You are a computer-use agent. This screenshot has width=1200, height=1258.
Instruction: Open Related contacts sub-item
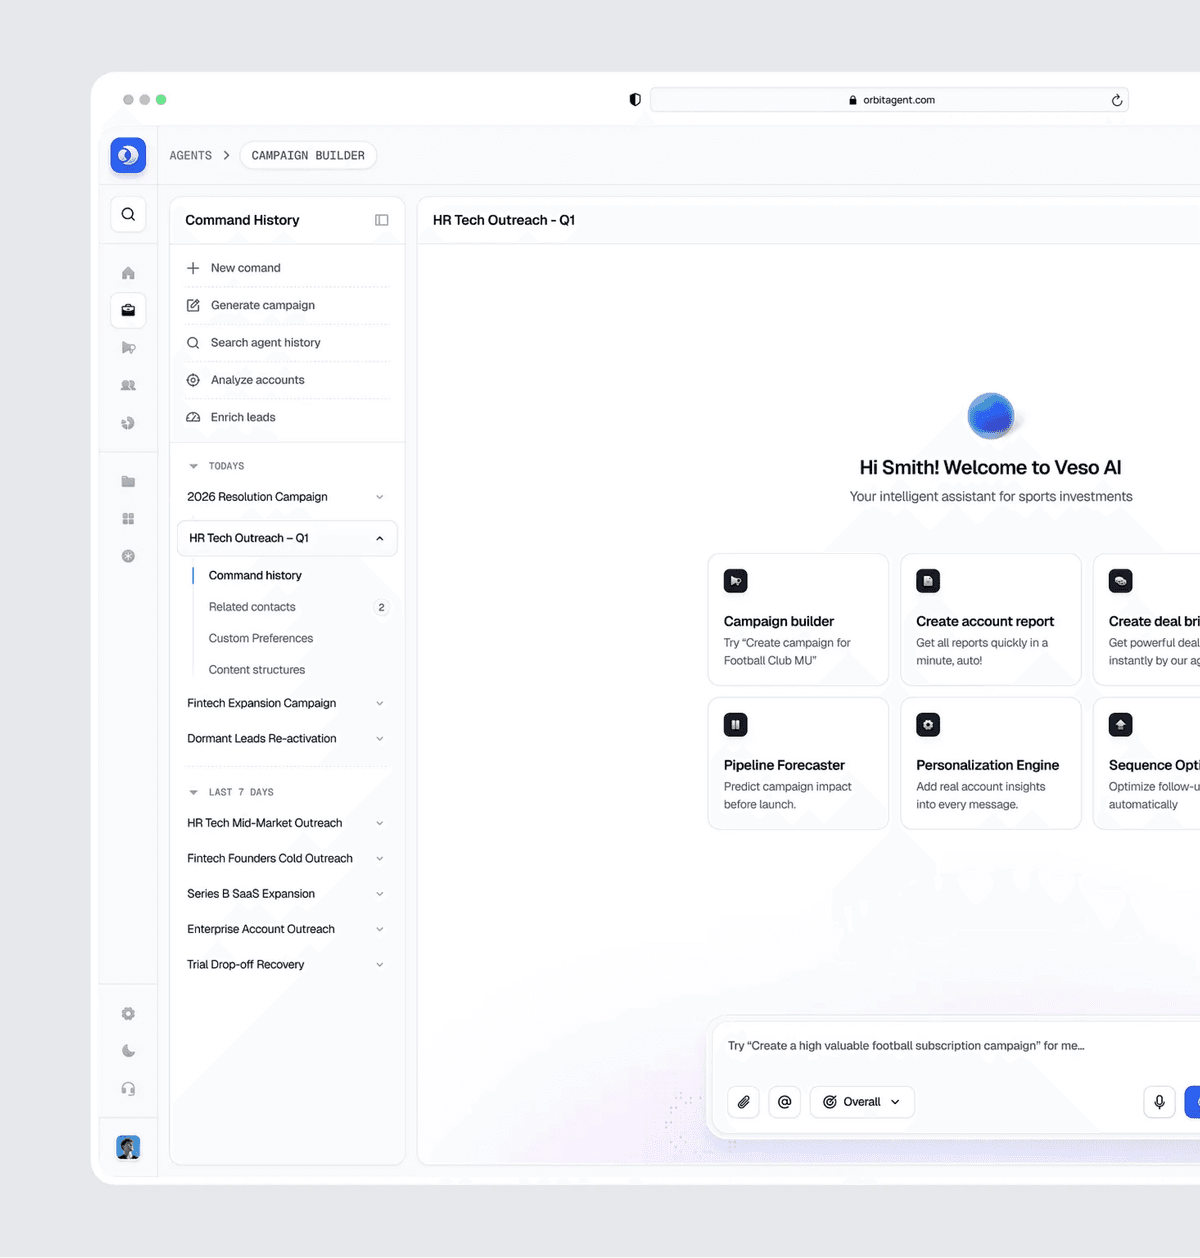252,607
